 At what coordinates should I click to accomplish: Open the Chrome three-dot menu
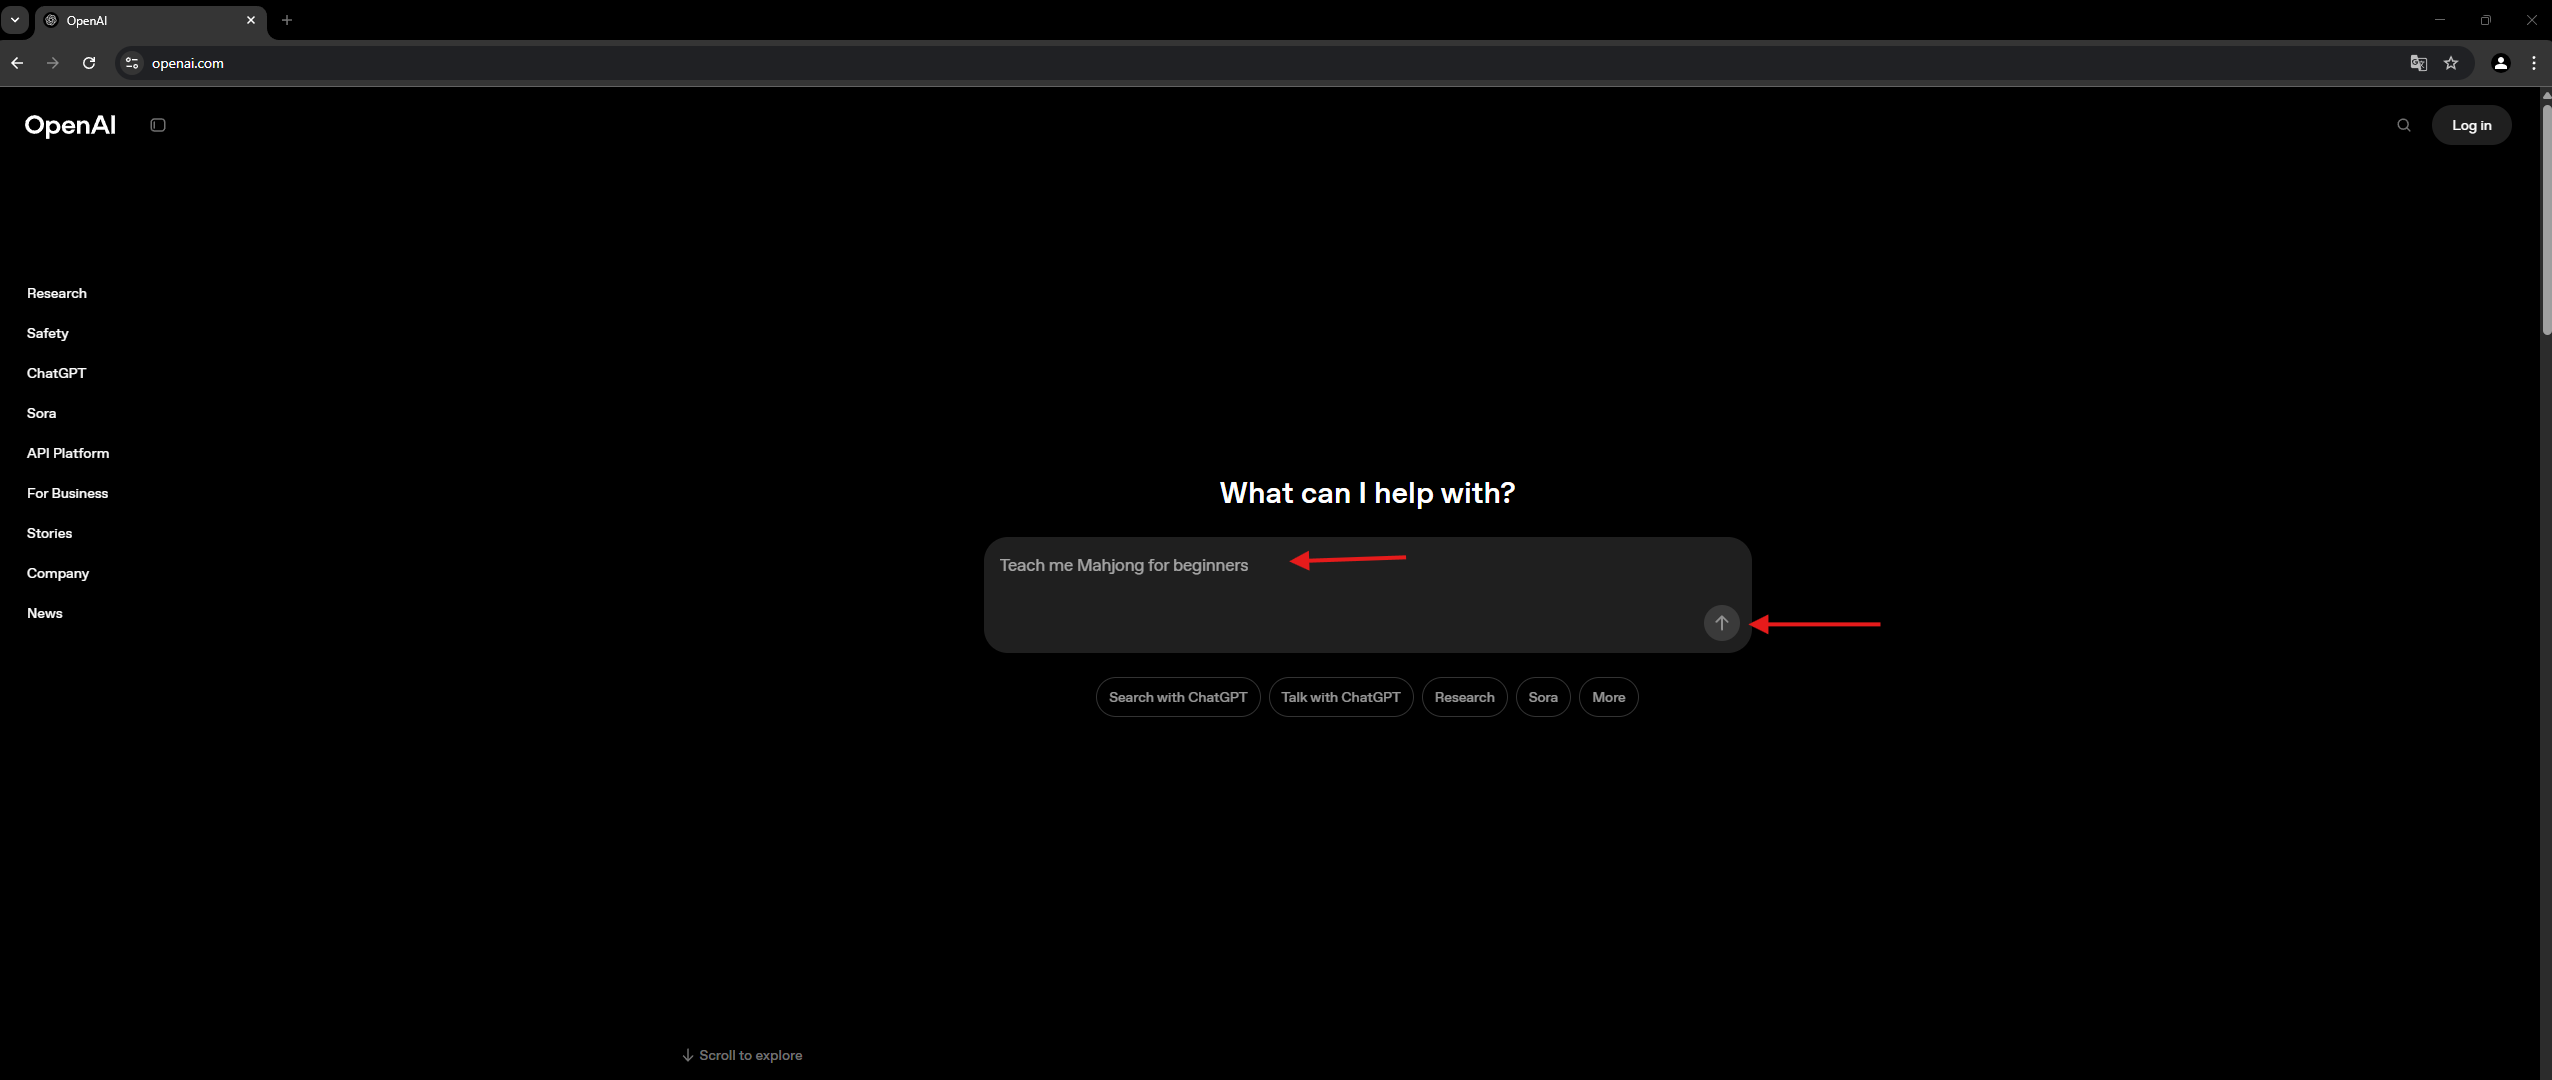2534,63
